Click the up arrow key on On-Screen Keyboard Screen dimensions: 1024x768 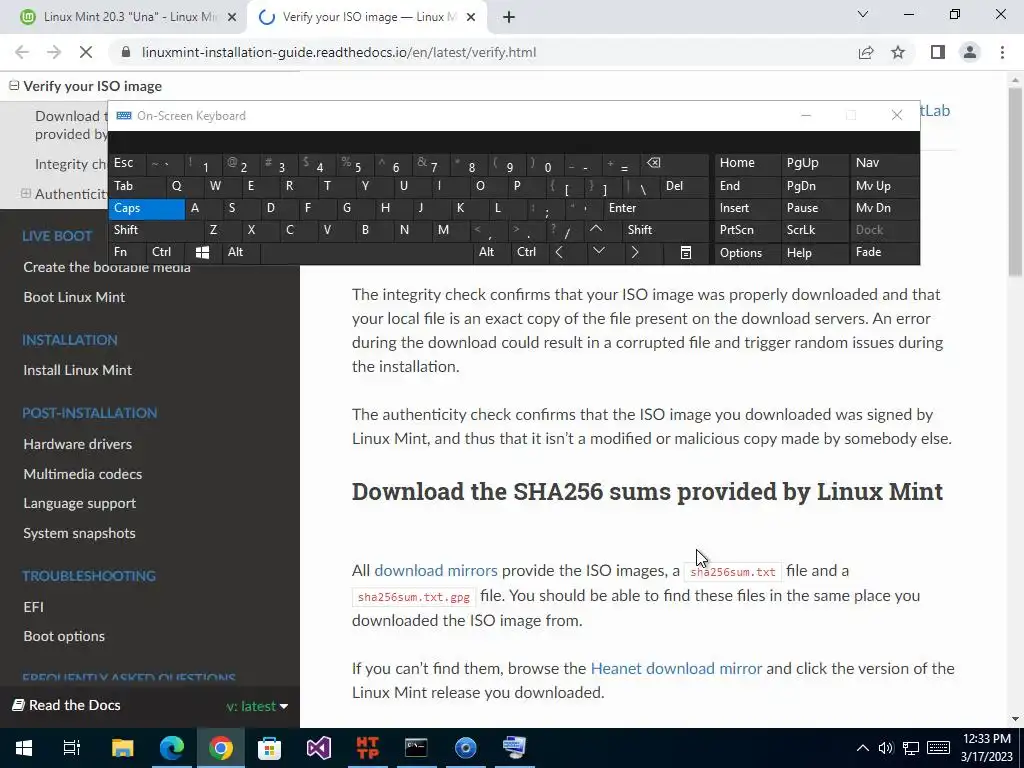click(596, 230)
